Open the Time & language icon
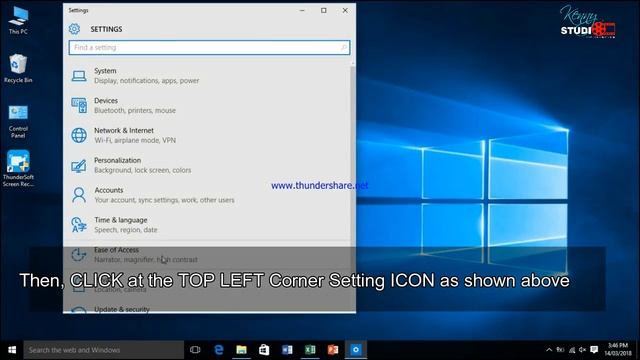640x360 pixels. tap(79, 225)
